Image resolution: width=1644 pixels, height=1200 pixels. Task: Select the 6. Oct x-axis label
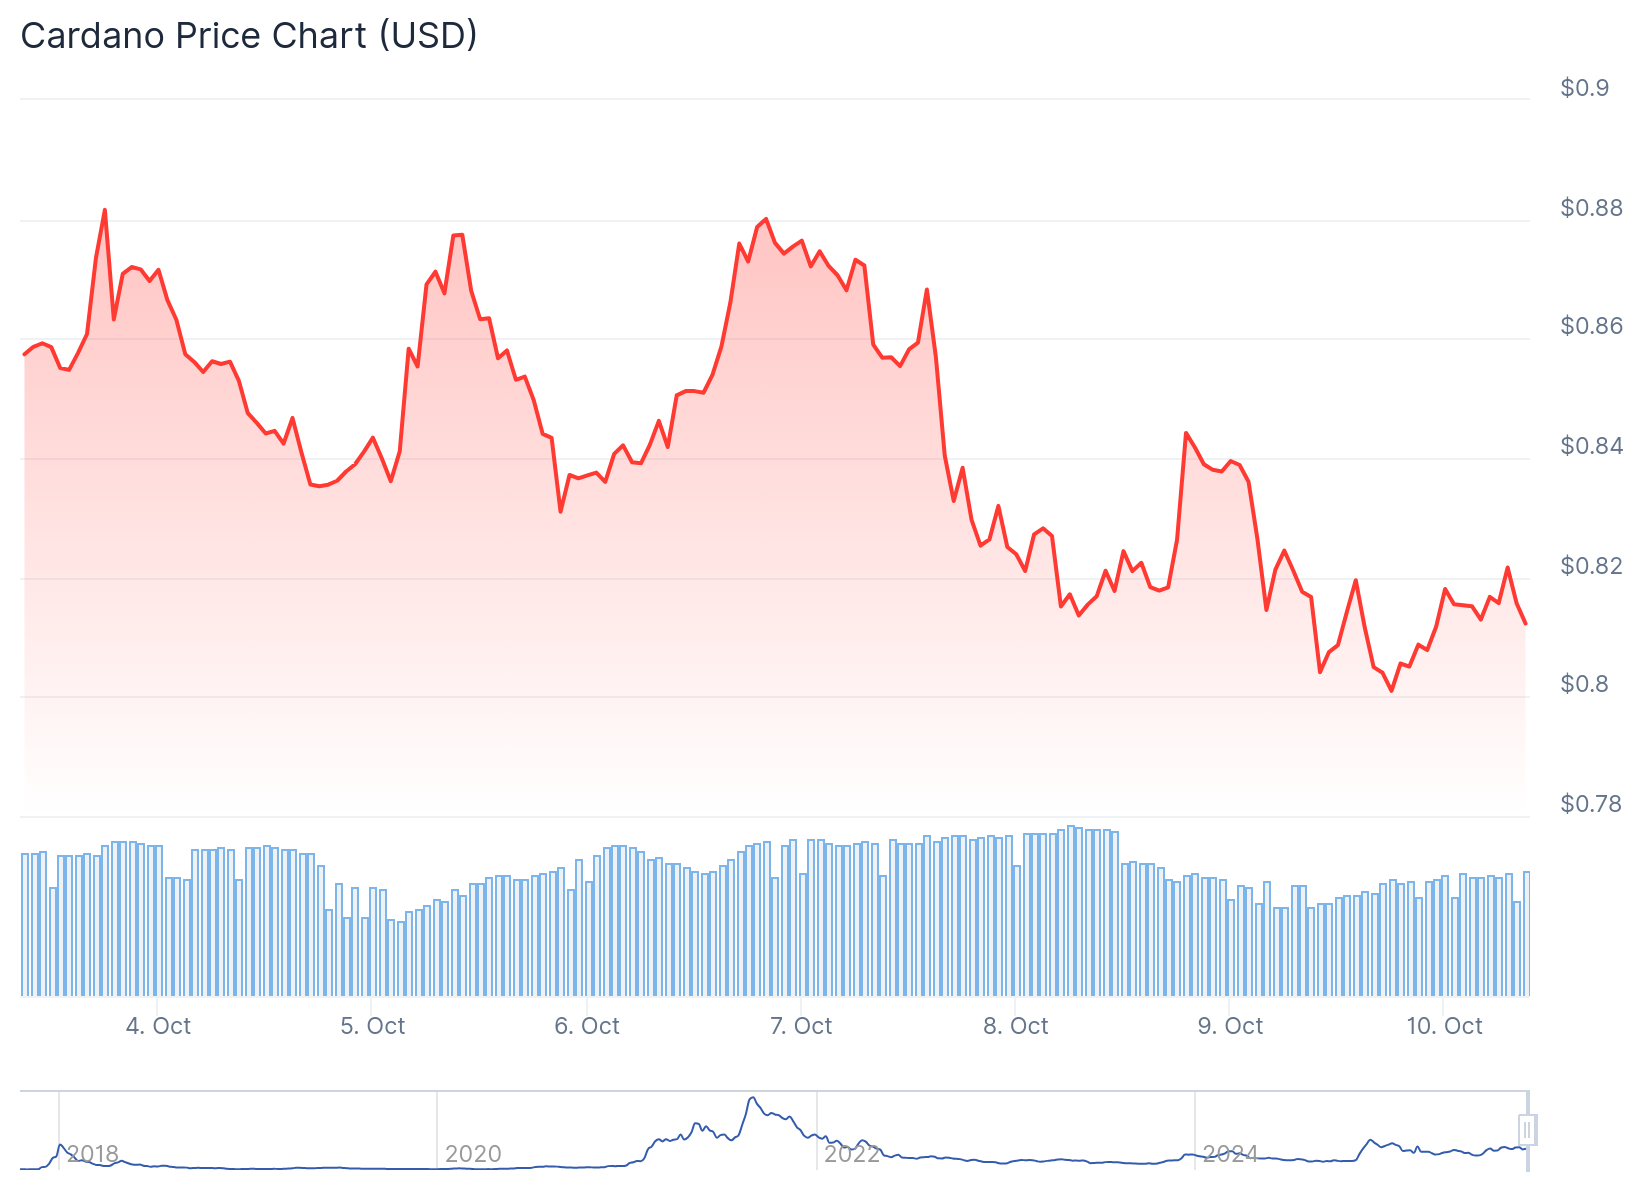coord(587,1026)
